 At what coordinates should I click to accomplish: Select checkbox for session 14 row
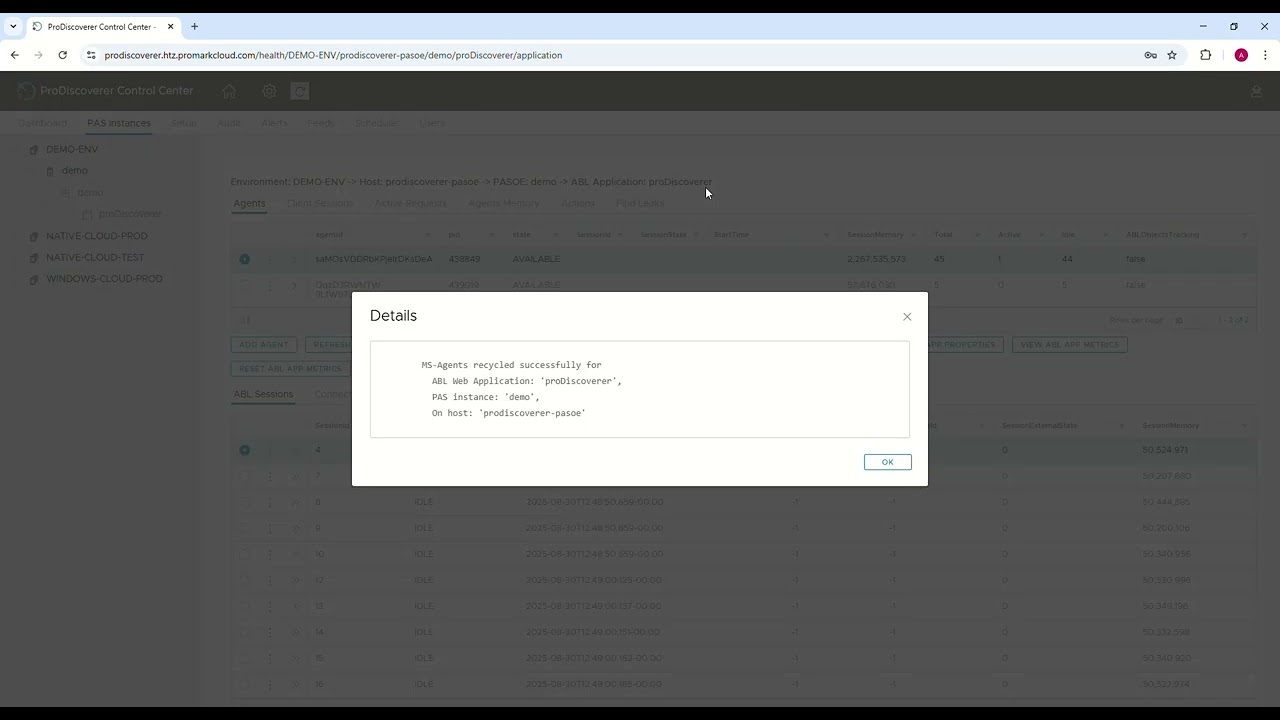(244, 632)
